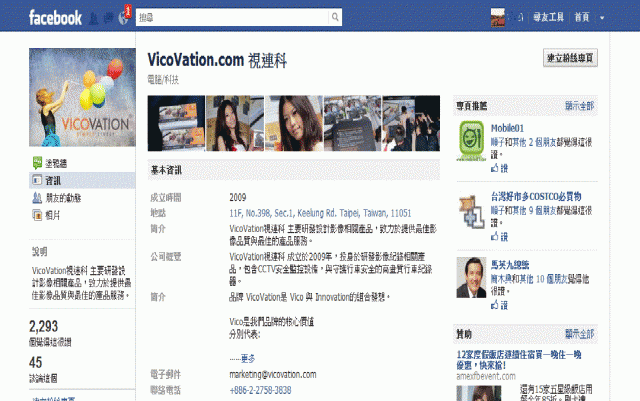The image size is (640, 401).
Task: Open hotel ad headline 12家度假飯店
Action: [x=519, y=360]
